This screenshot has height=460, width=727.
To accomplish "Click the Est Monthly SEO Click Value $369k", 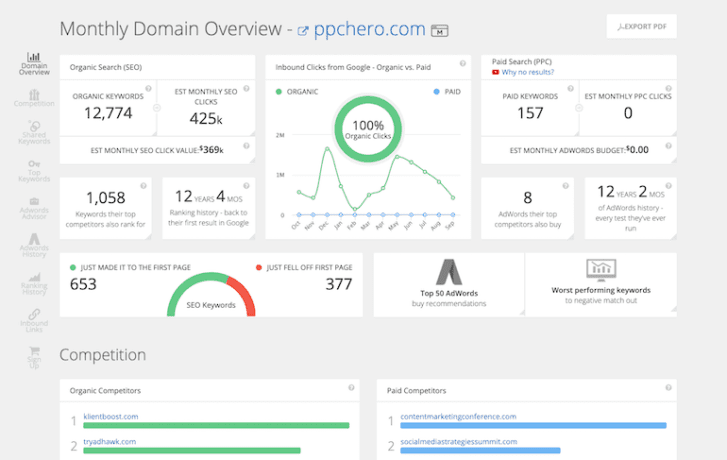I will pyautogui.click(x=212, y=150).
